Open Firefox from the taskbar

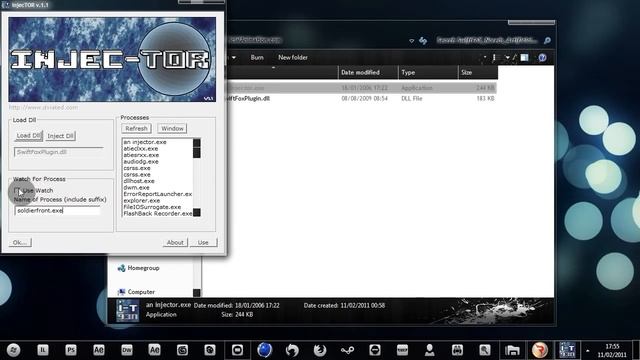coord(320,350)
